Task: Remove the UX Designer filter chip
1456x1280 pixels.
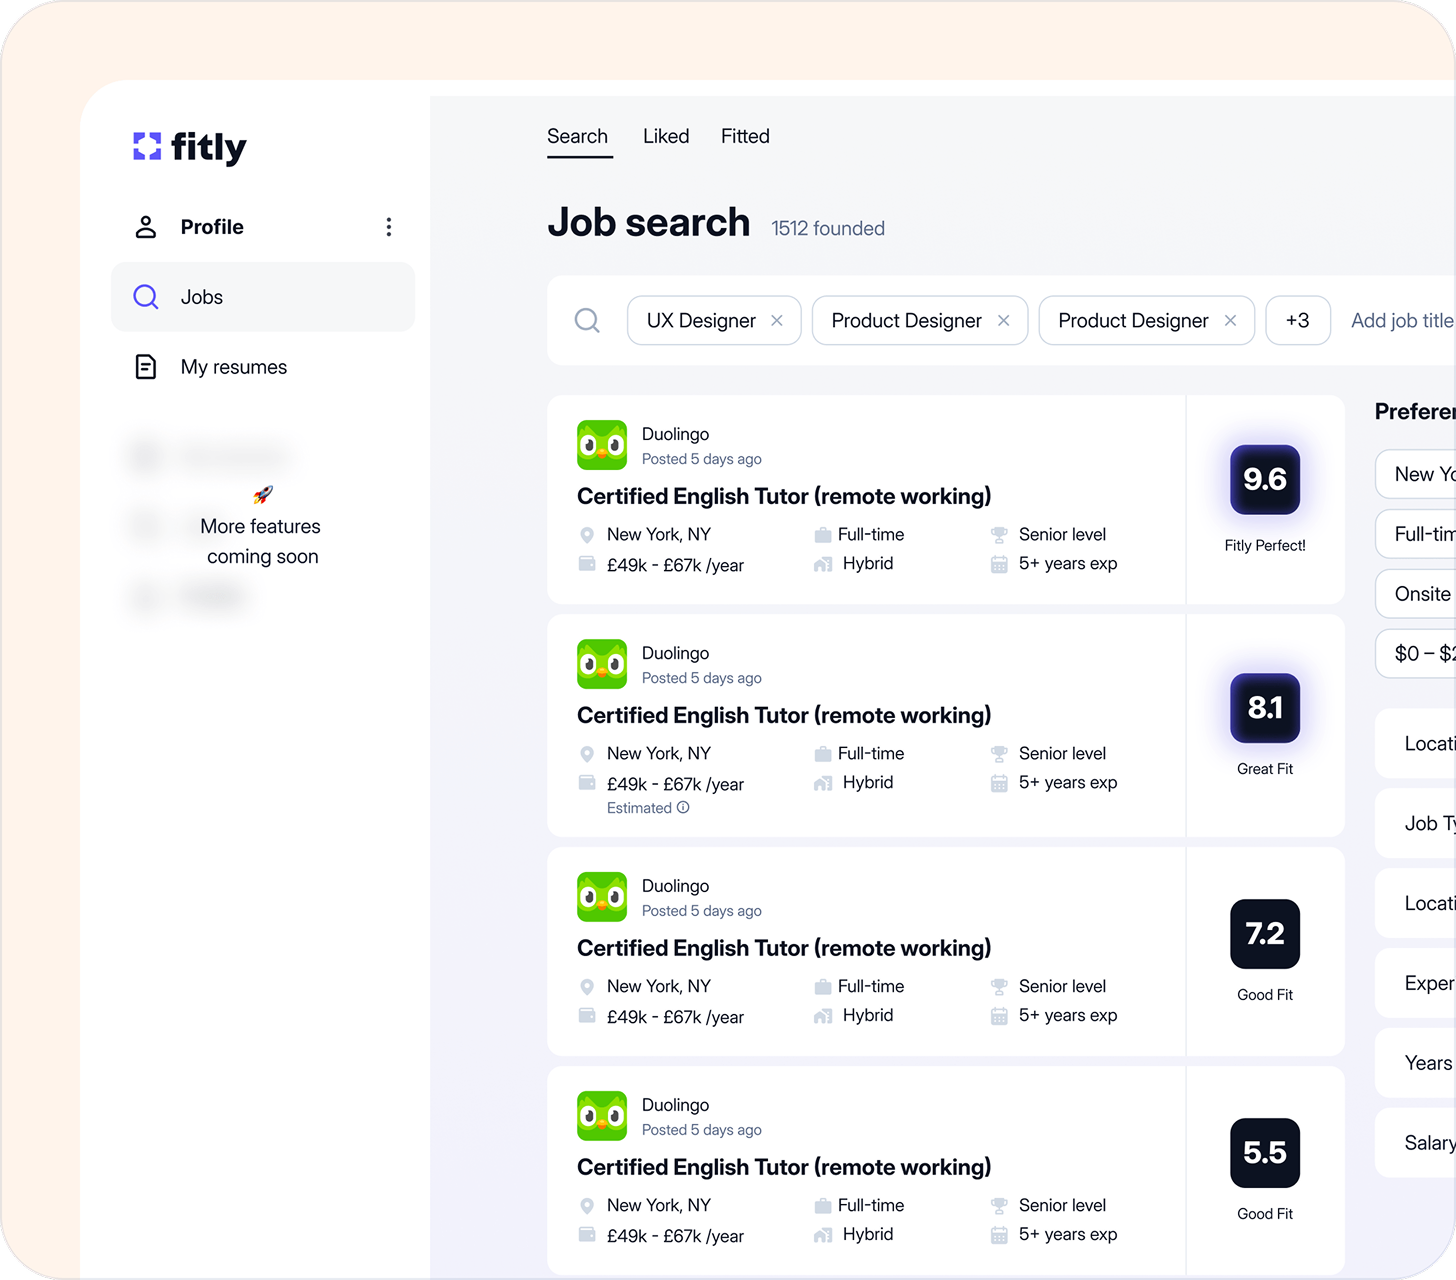Action: point(777,320)
